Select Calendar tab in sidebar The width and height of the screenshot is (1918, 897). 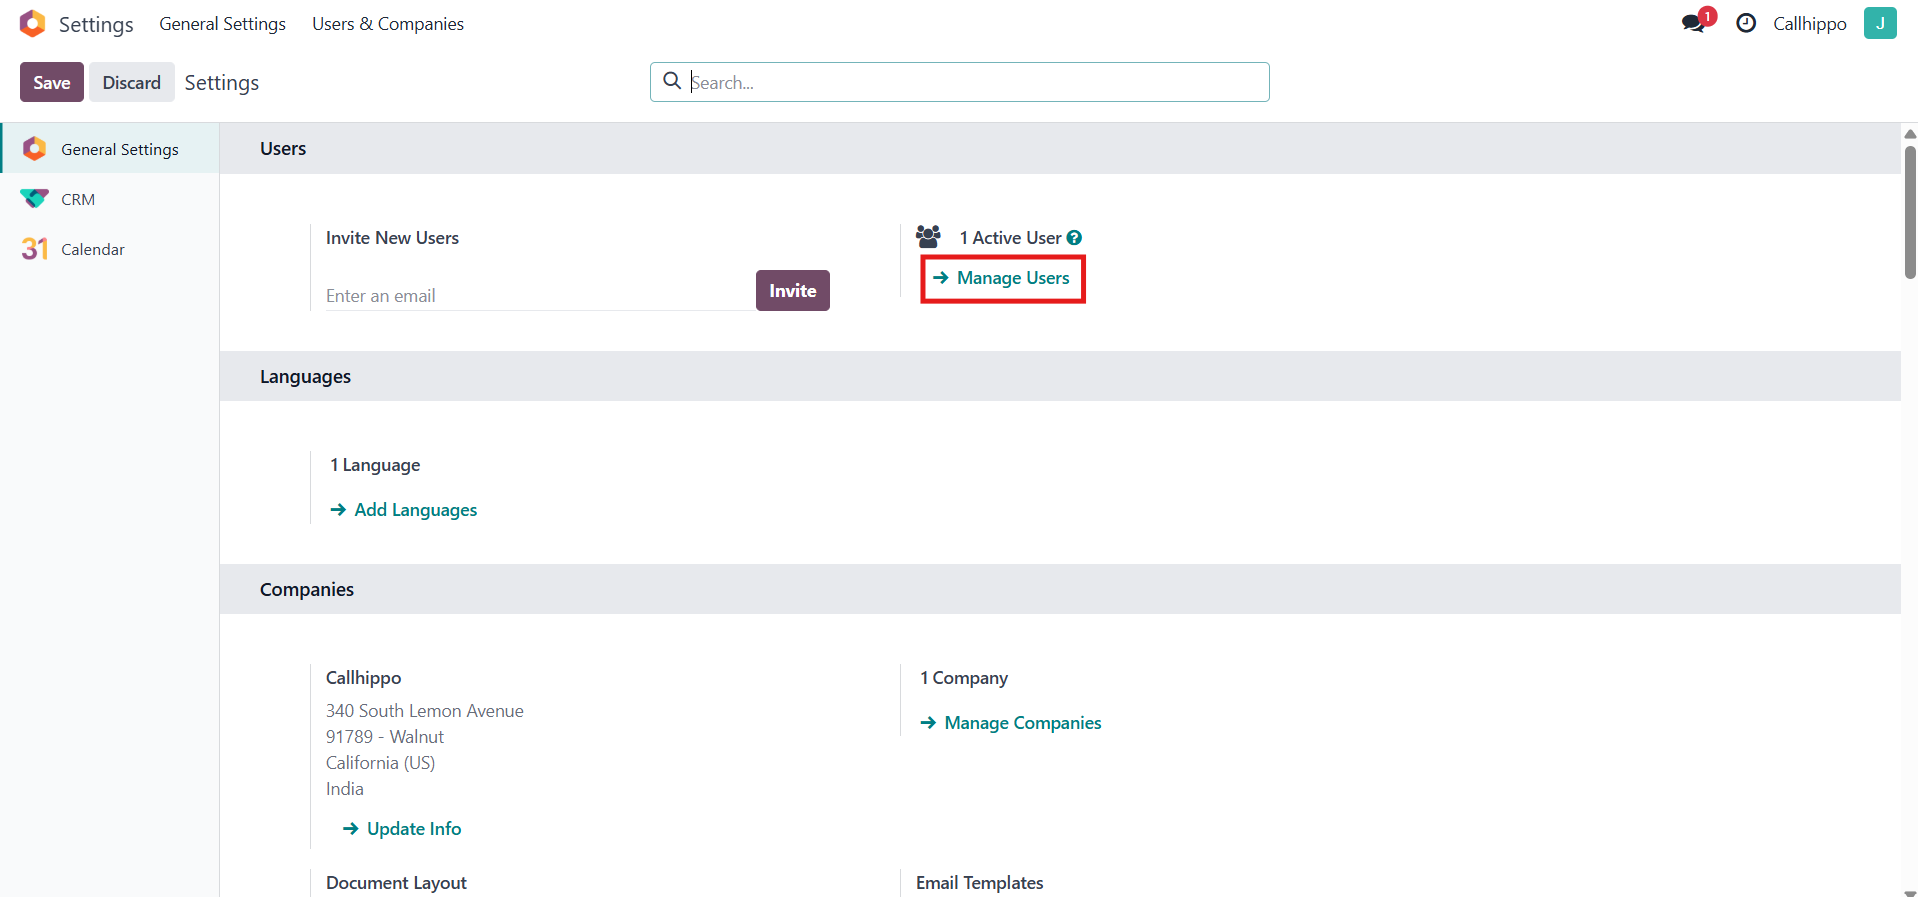pos(110,249)
